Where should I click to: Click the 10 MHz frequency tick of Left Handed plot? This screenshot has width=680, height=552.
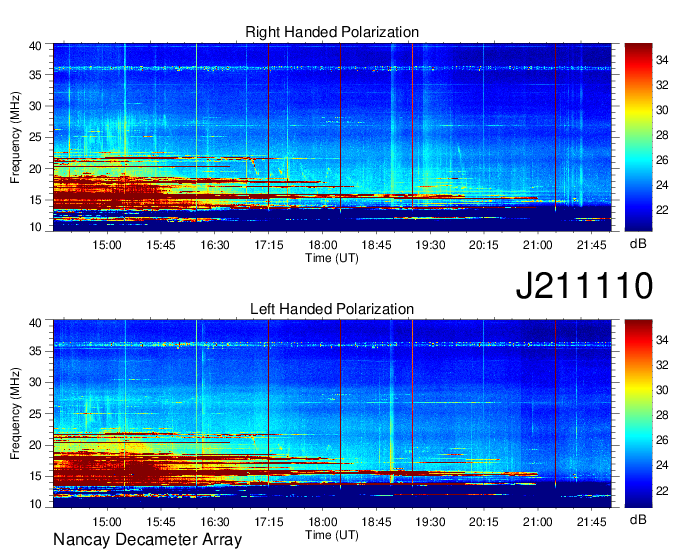(36, 504)
